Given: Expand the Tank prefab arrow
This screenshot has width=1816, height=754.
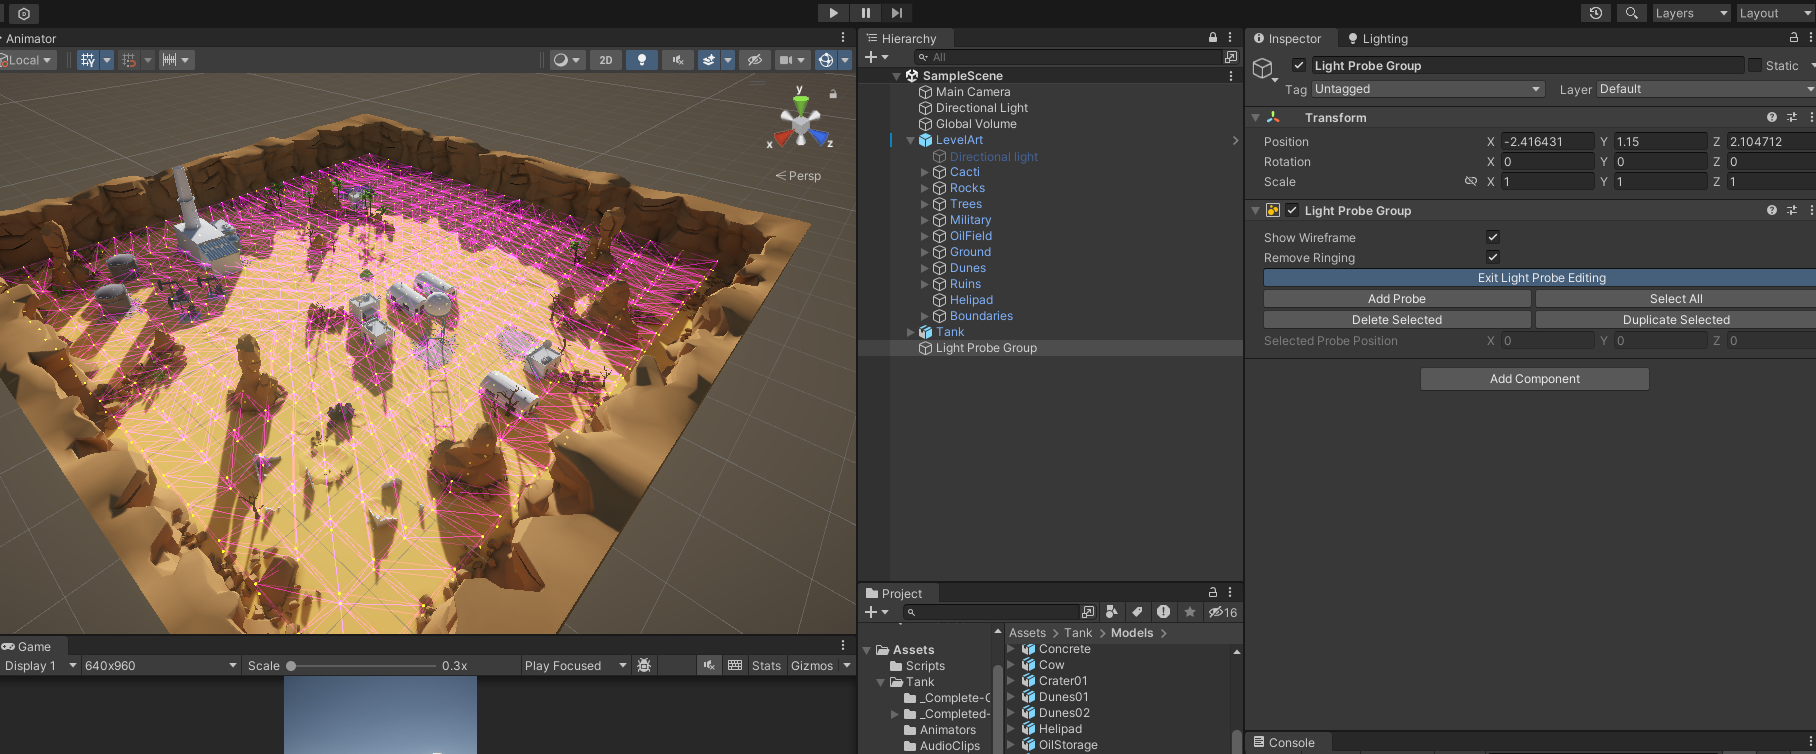Looking at the screenshot, I should pos(910,332).
